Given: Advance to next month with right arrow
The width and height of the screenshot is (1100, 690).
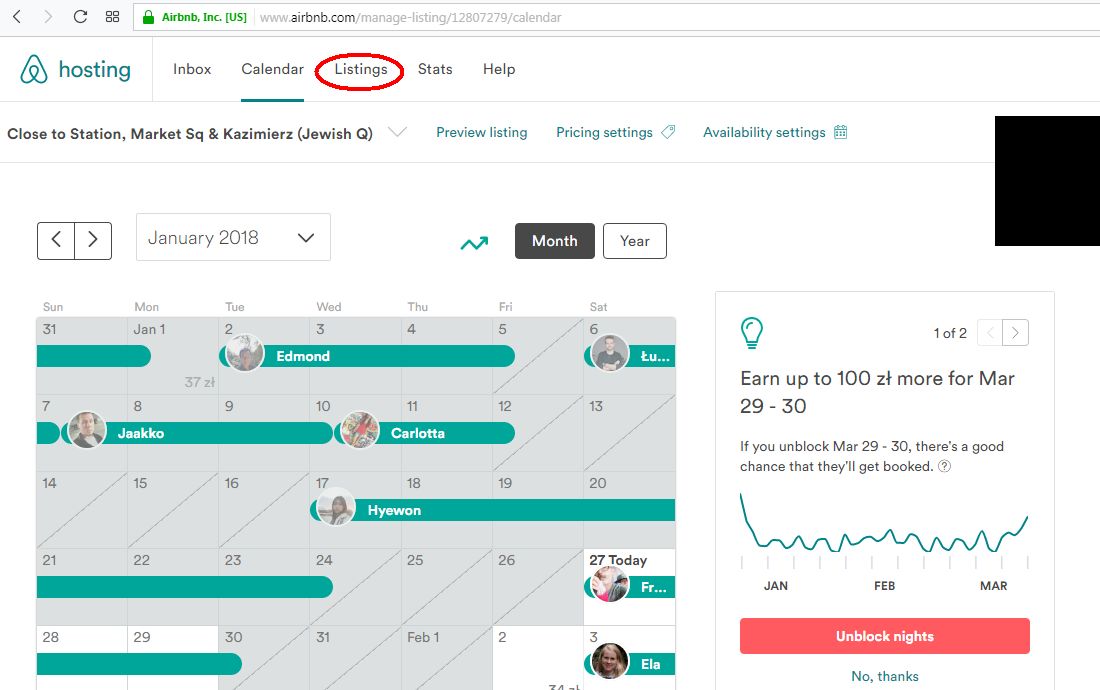Looking at the screenshot, I should click(x=93, y=240).
